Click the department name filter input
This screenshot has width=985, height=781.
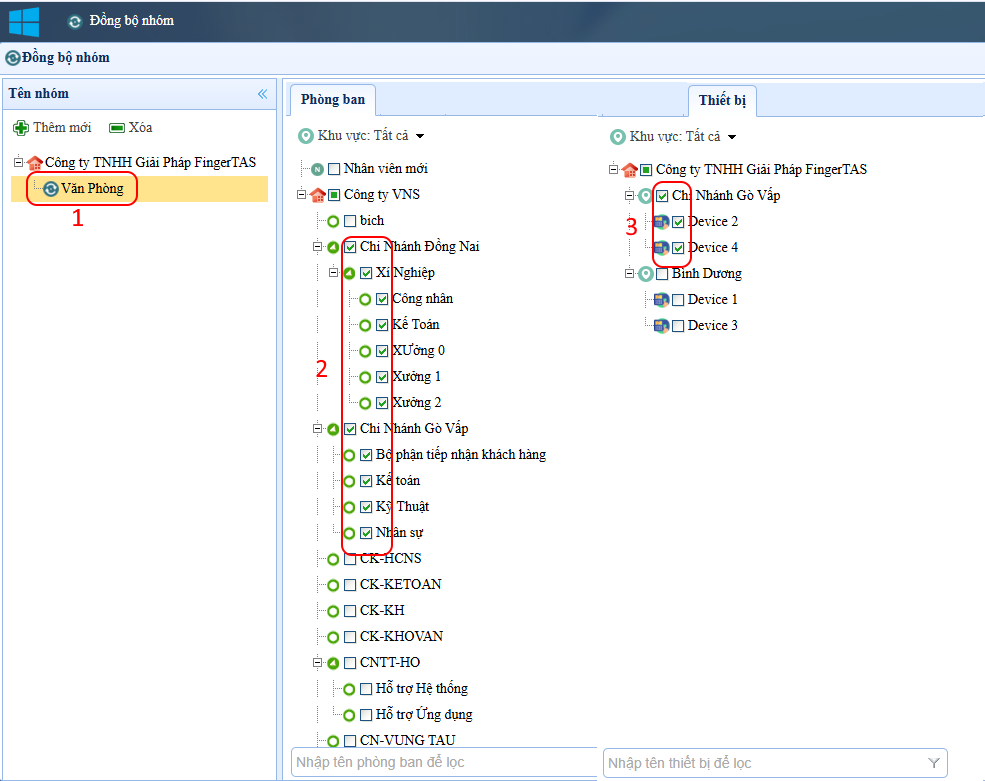click(x=444, y=763)
